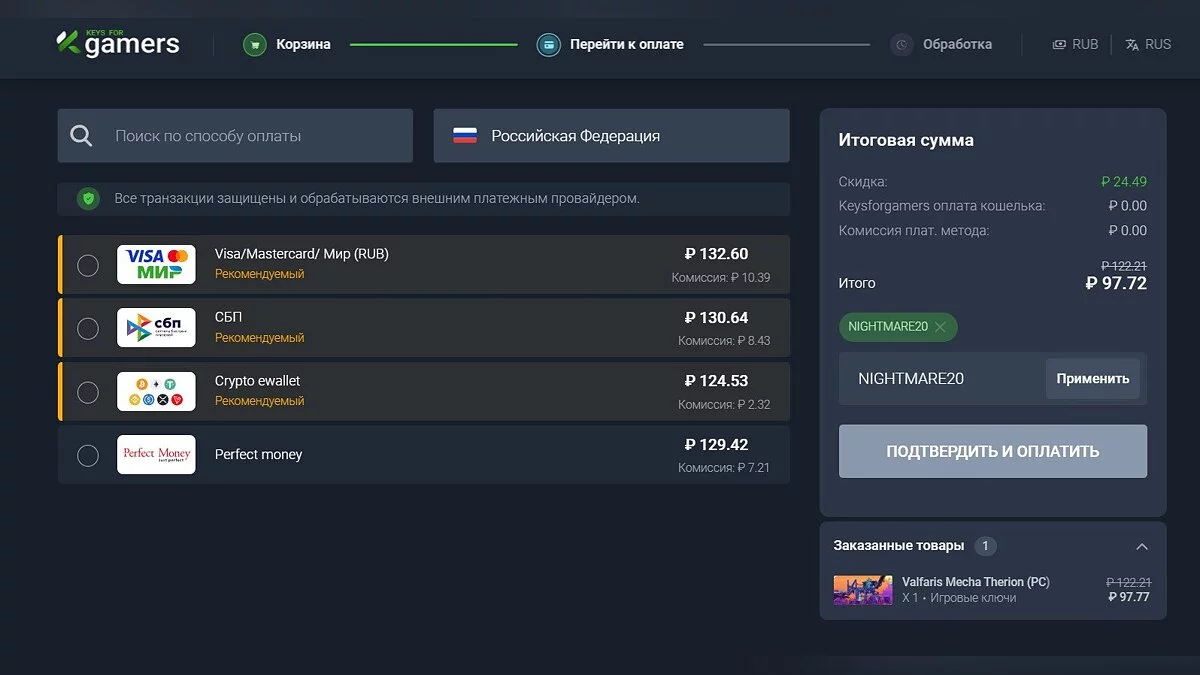The height and width of the screenshot is (675, 1200).
Task: Remove the NIGHTMARE20 promo code tag
Action: 940,327
